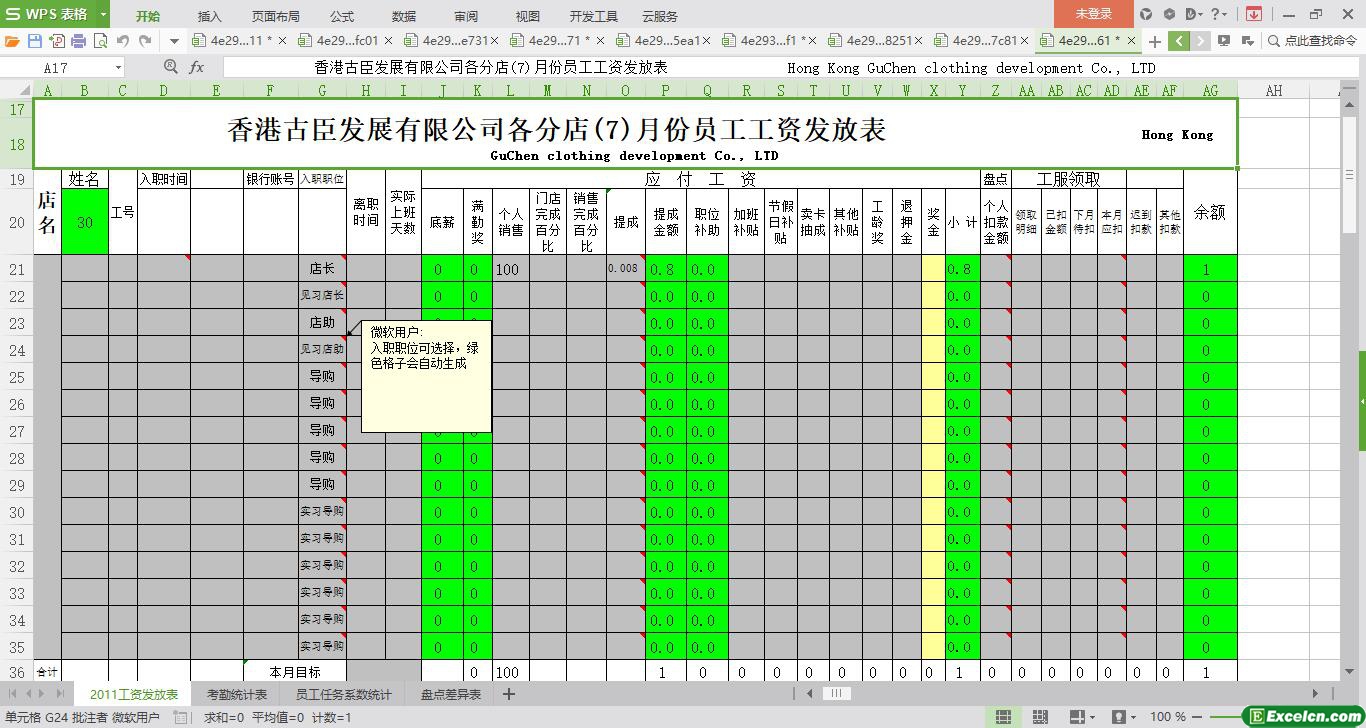Click the Save icon

click(34, 41)
